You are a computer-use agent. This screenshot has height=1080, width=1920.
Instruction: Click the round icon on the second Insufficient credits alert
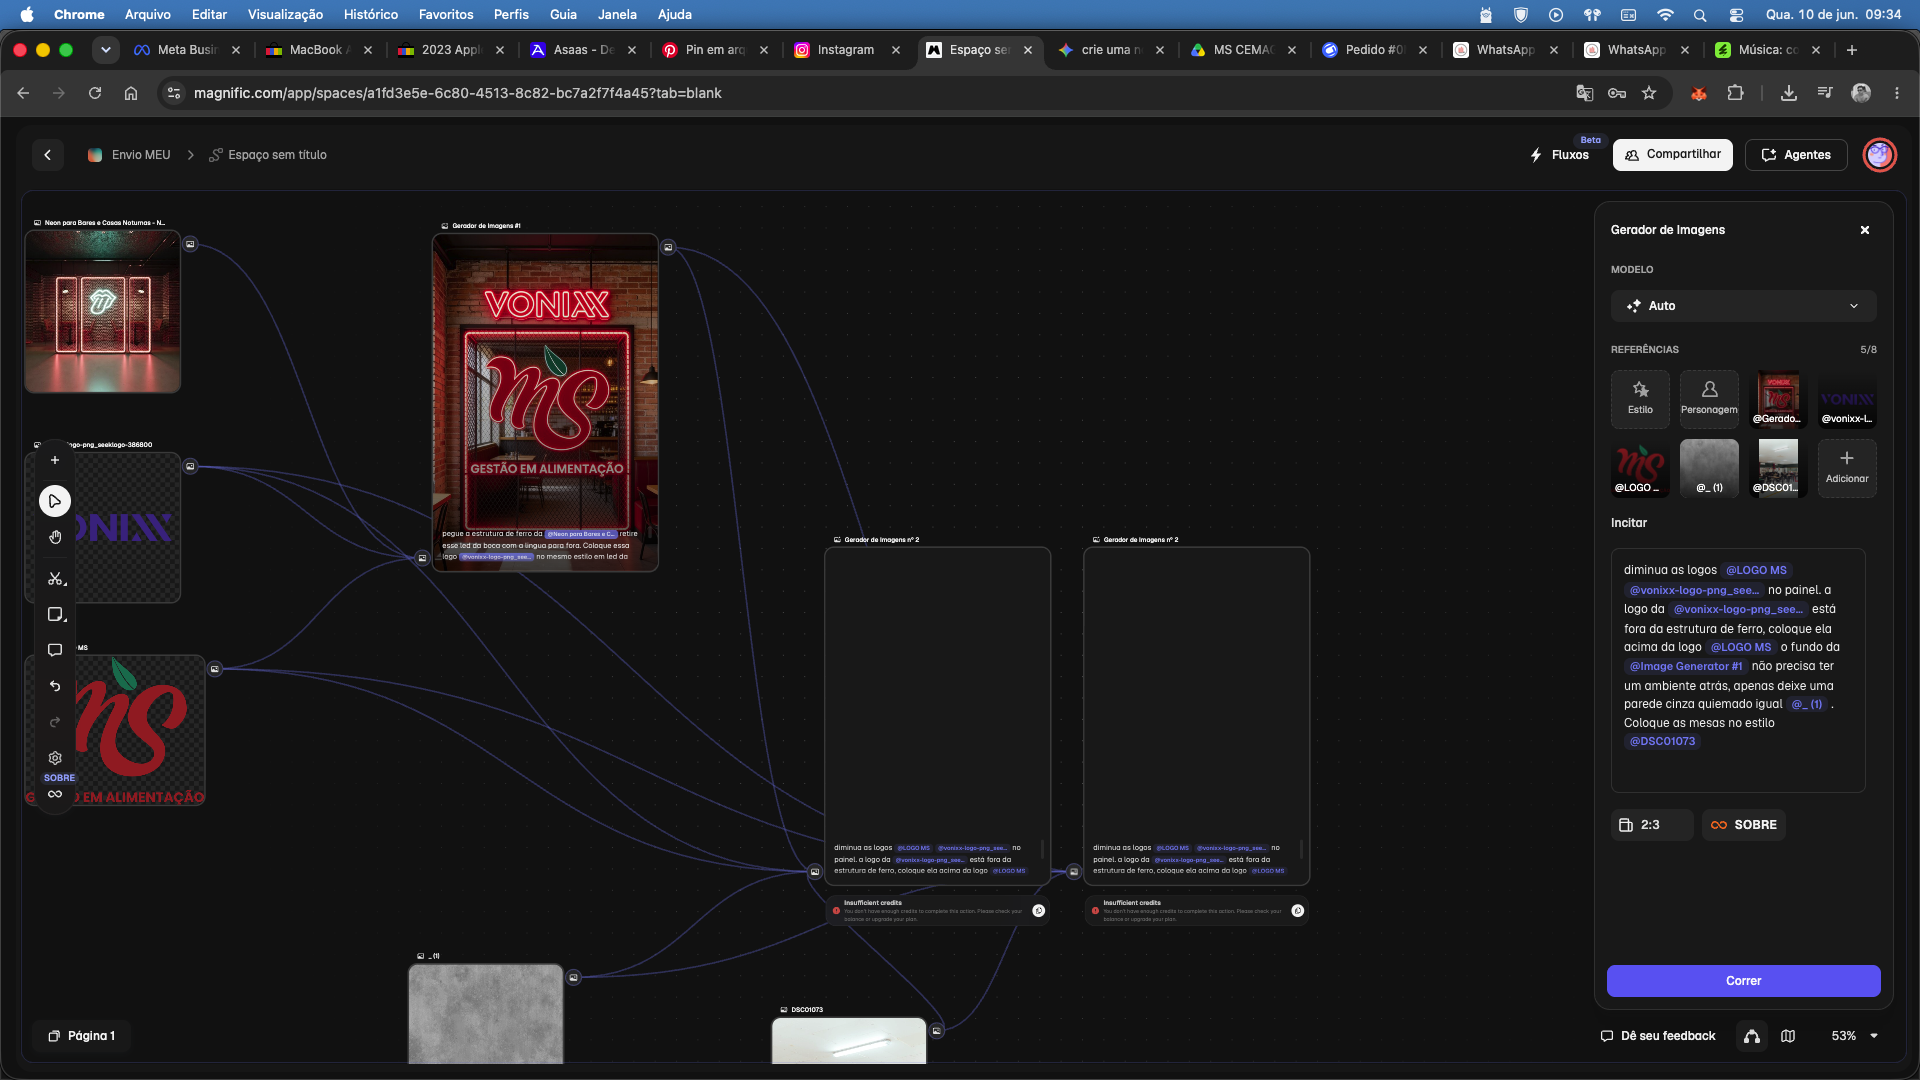click(1298, 910)
